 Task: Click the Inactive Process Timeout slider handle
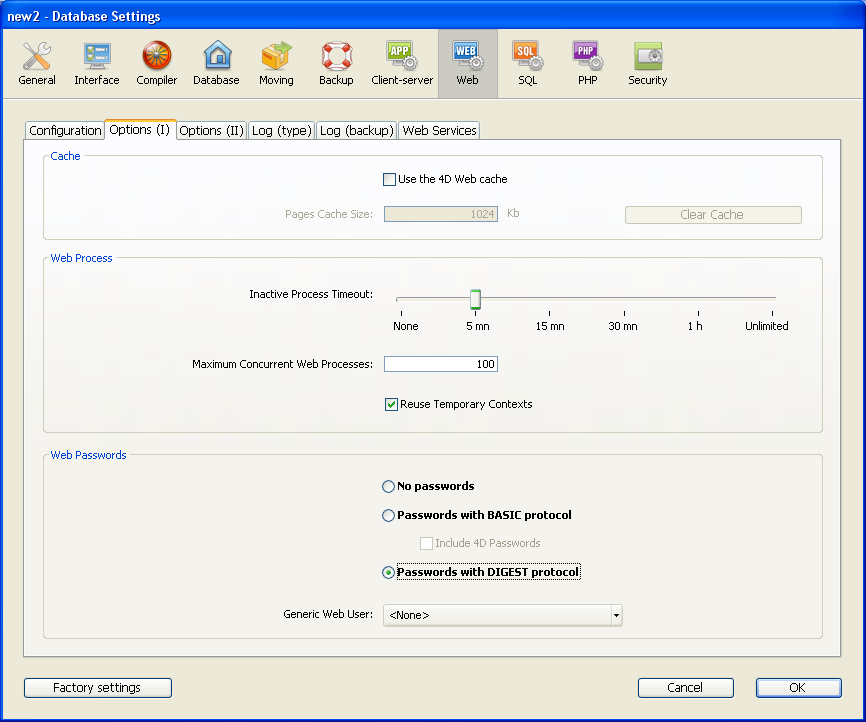tap(476, 299)
